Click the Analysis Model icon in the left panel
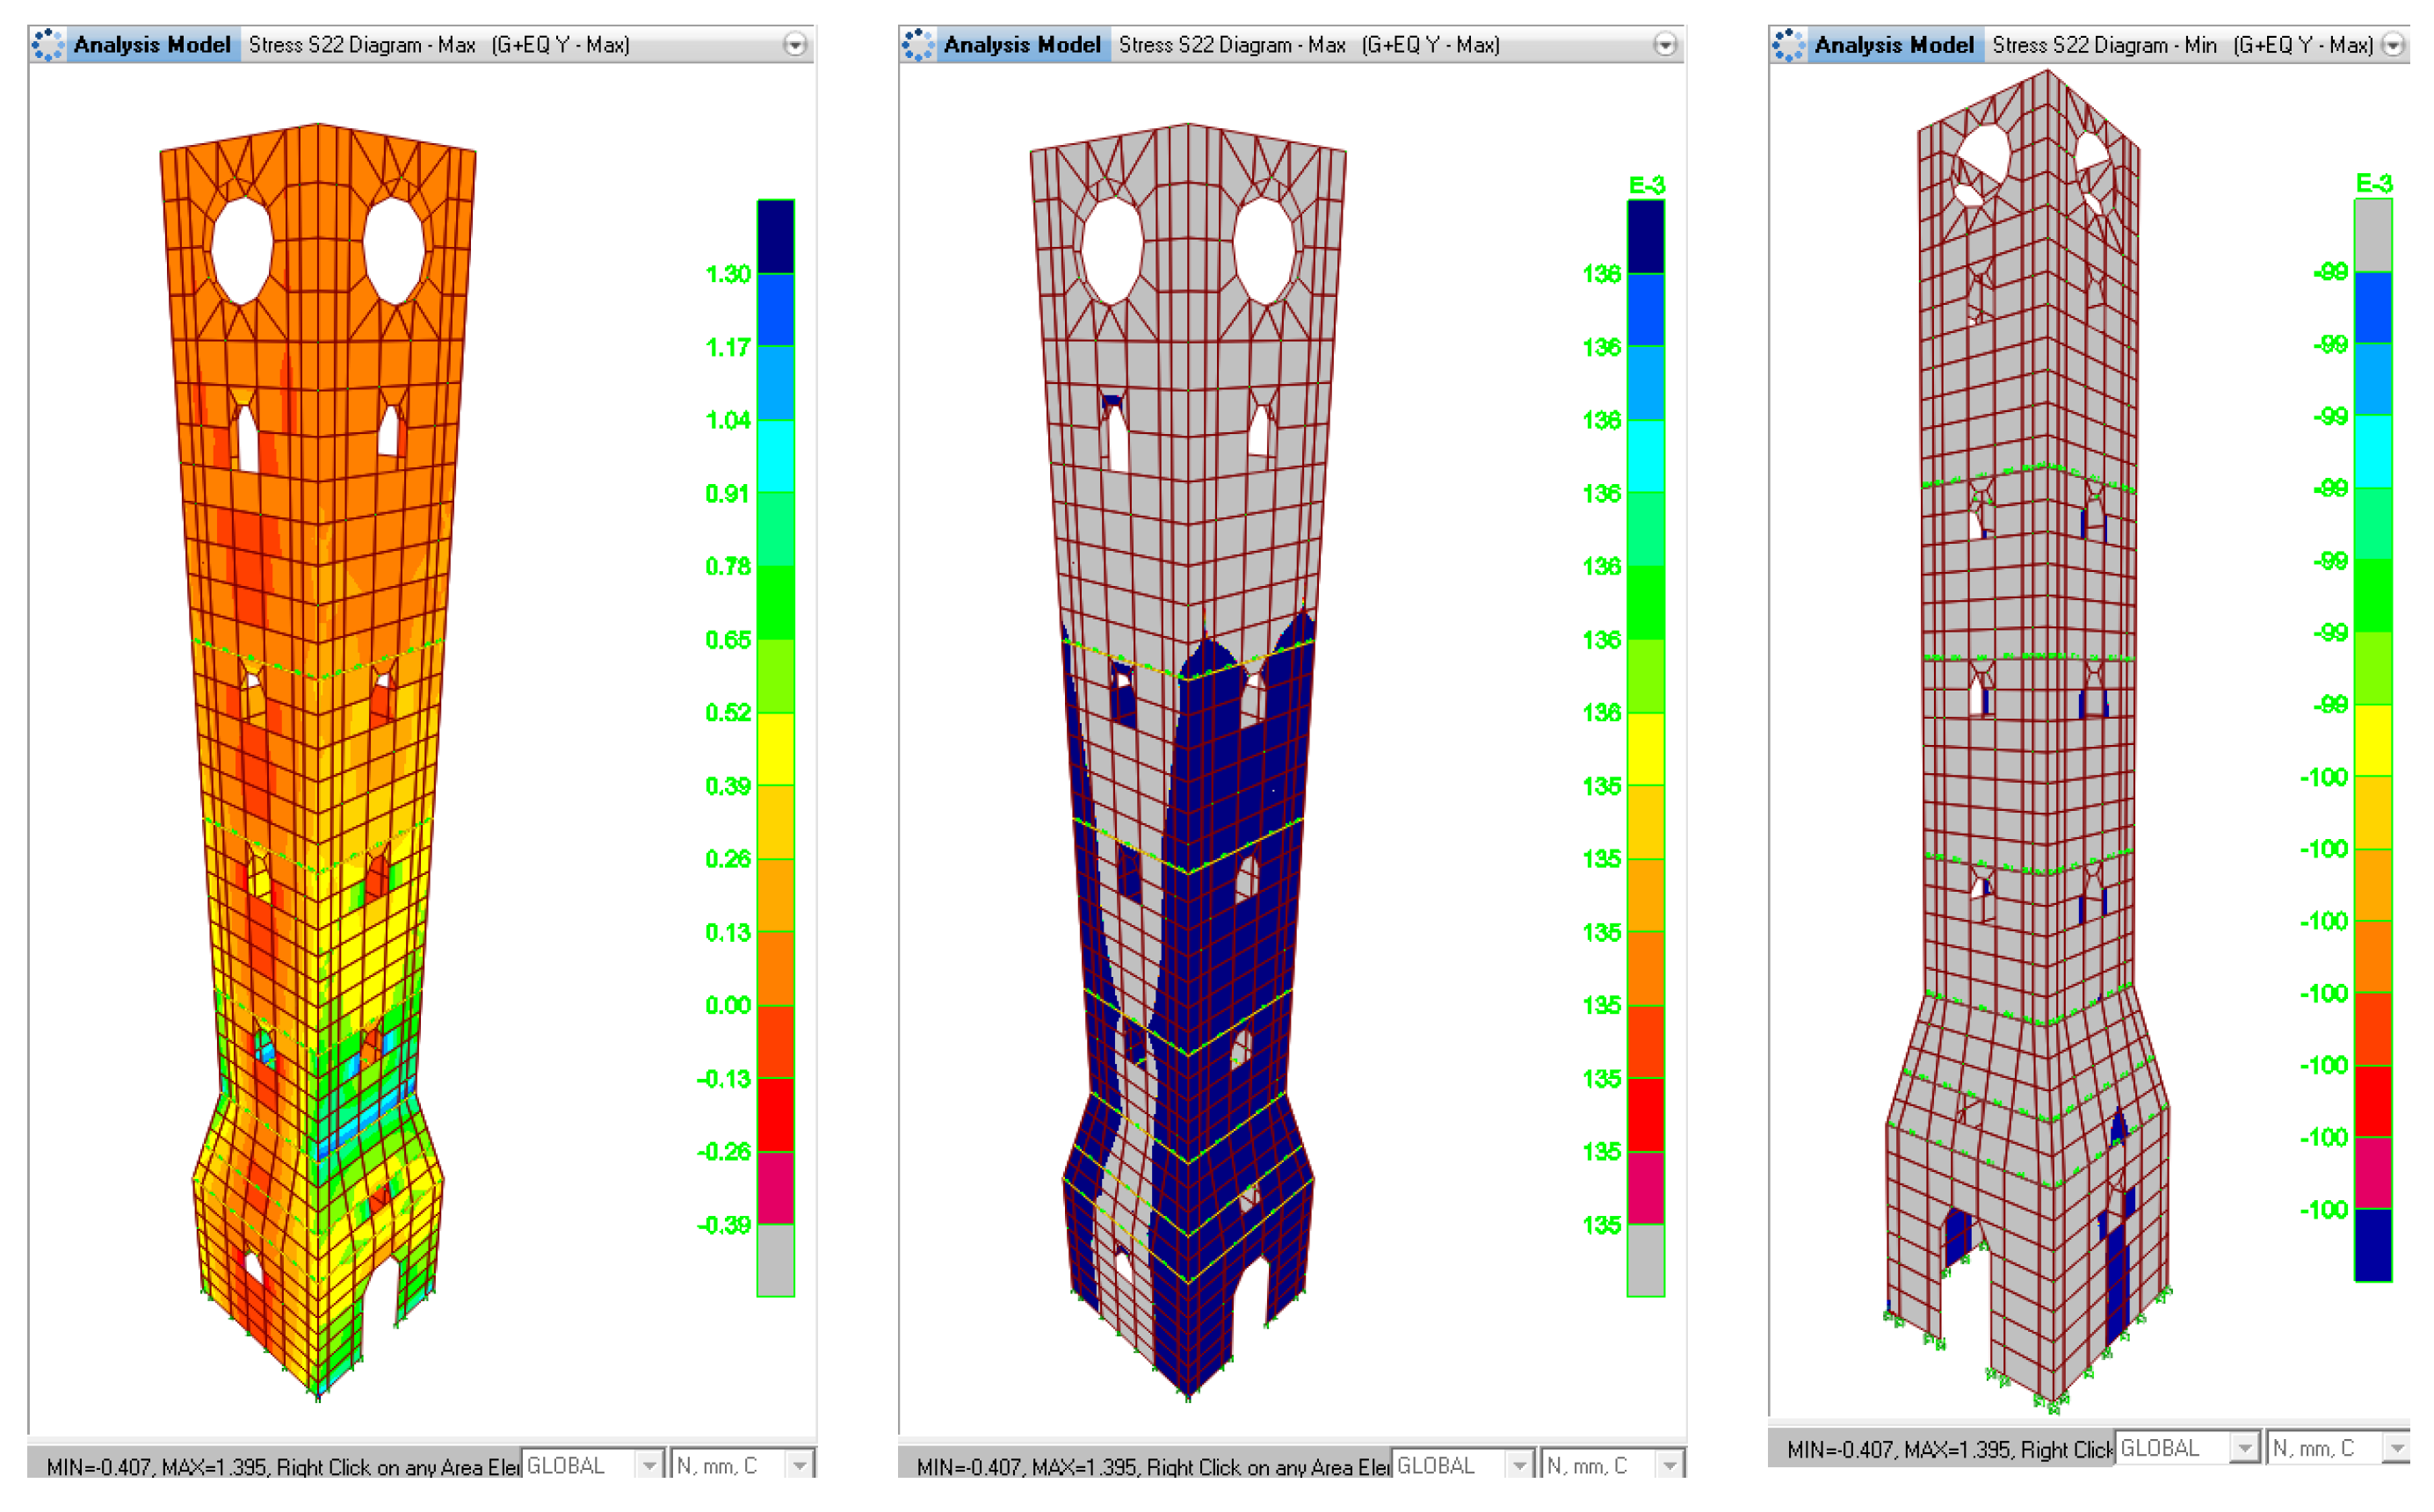 [x=48, y=45]
